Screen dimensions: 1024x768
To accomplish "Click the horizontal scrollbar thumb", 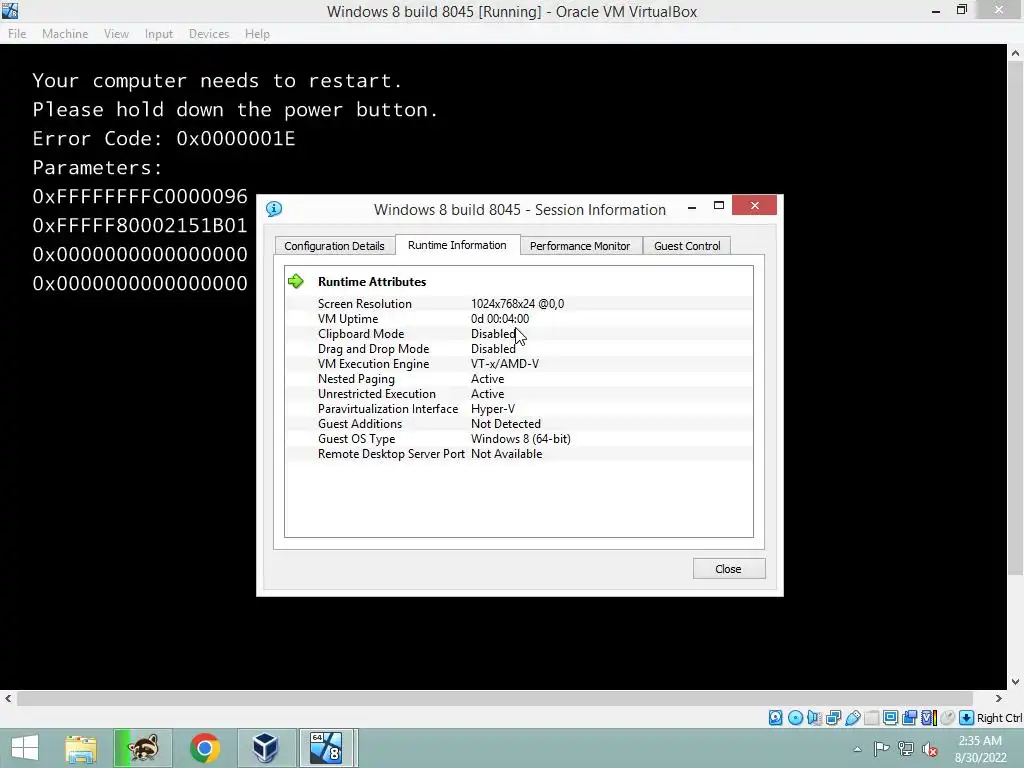I will pyautogui.click(x=495, y=699).
